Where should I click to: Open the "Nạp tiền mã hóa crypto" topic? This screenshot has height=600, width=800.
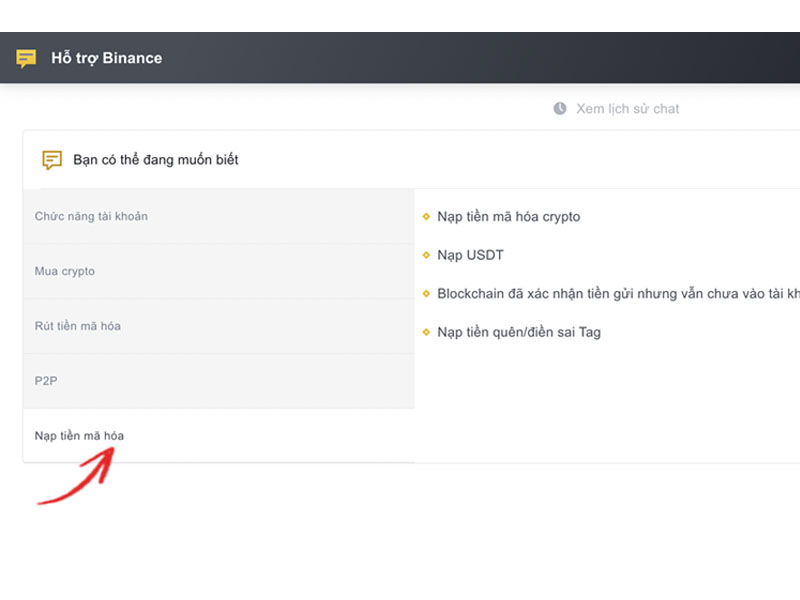tap(509, 217)
